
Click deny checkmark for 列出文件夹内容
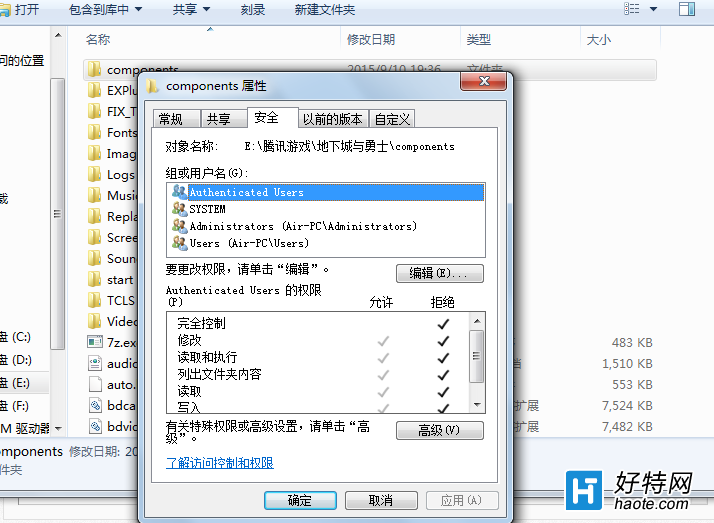coord(443,375)
